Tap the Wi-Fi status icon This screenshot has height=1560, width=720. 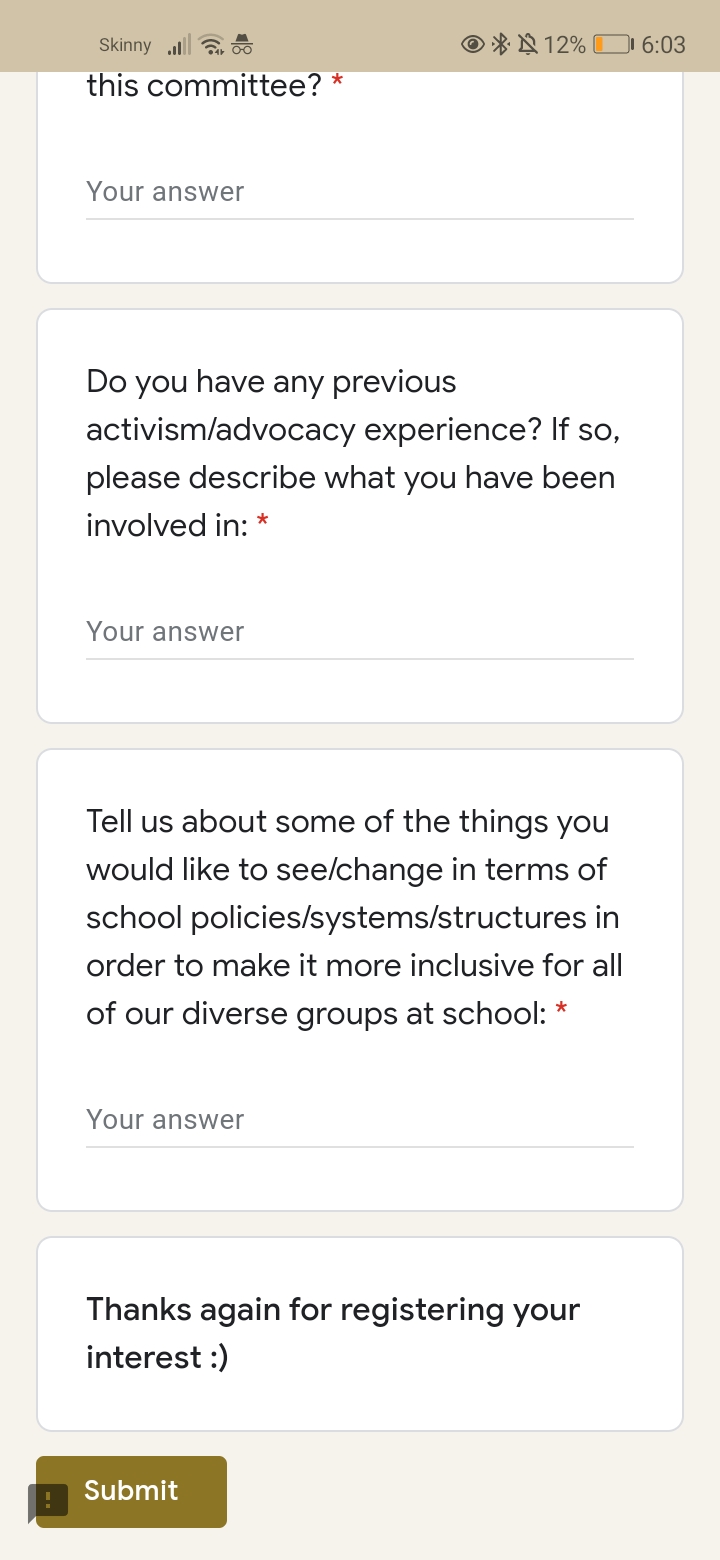pos(211,45)
